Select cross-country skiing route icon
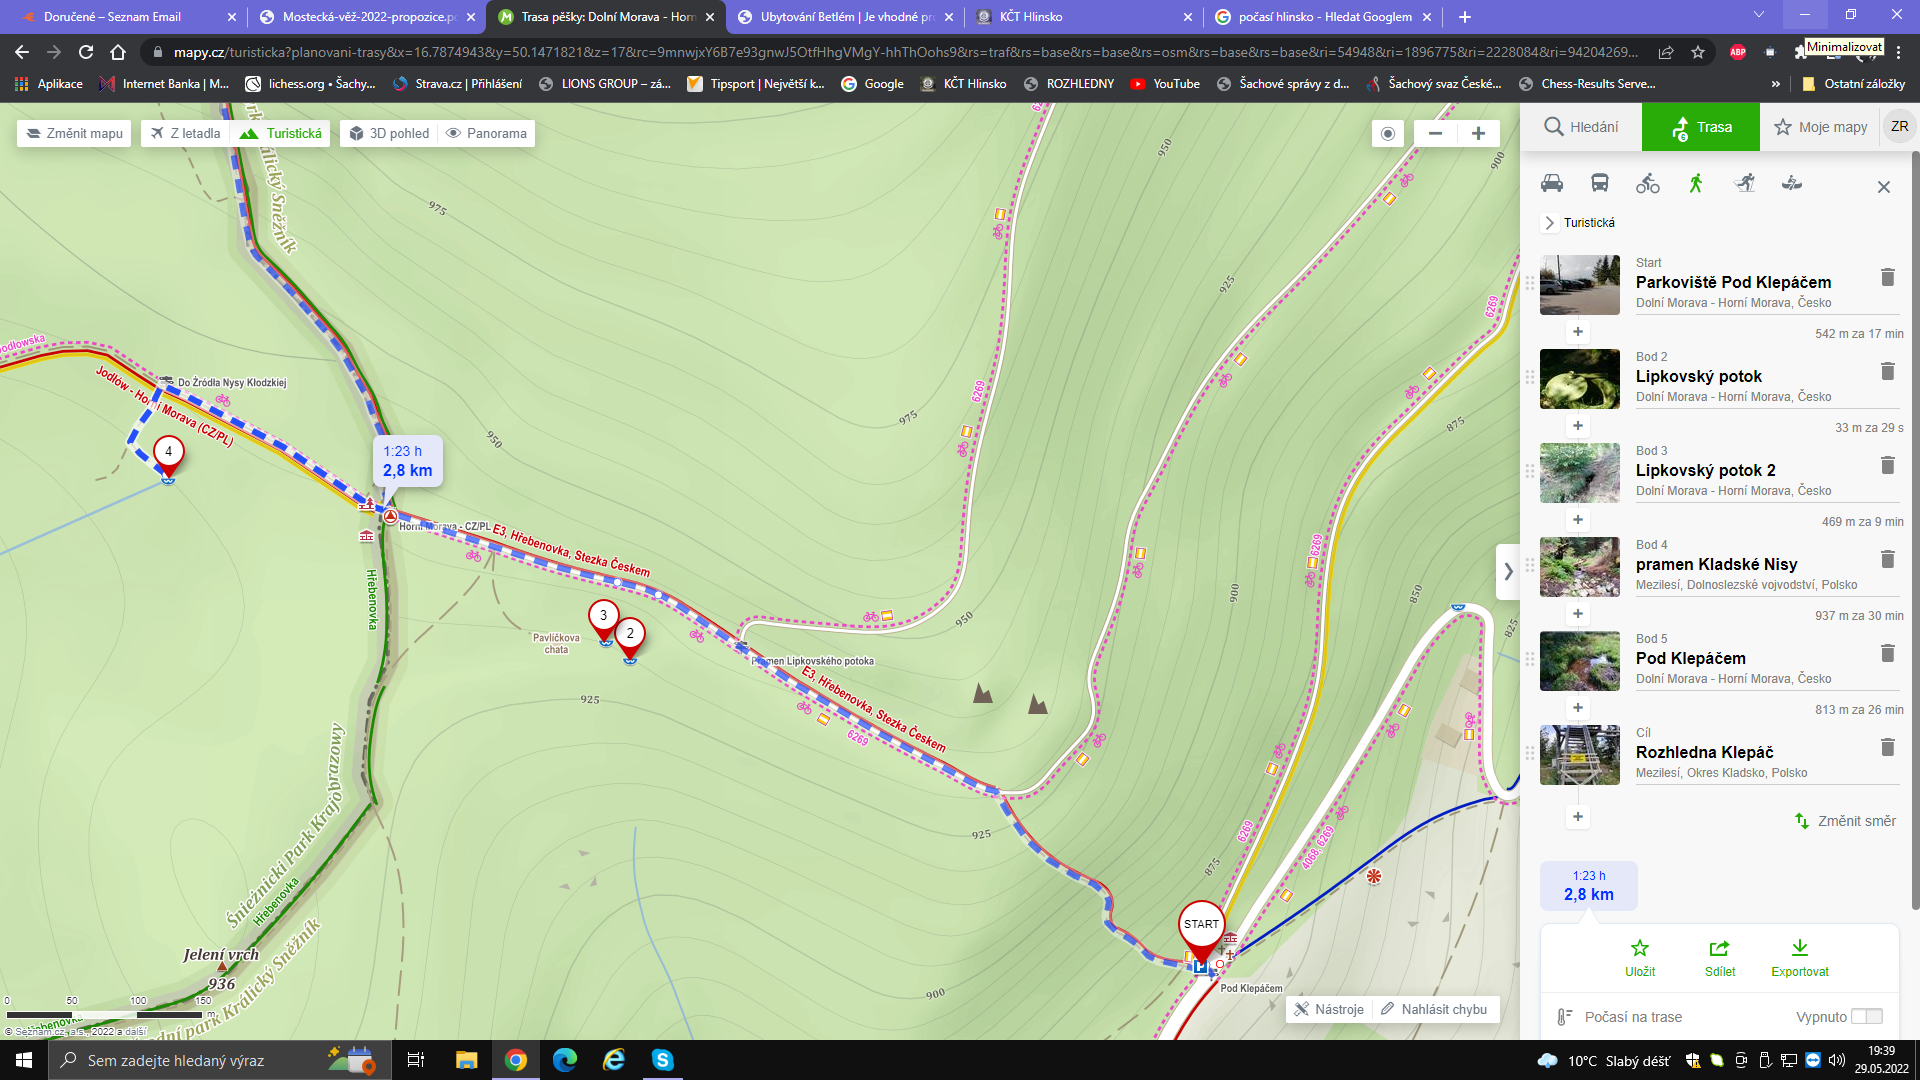This screenshot has height=1080, width=1920. [1745, 183]
